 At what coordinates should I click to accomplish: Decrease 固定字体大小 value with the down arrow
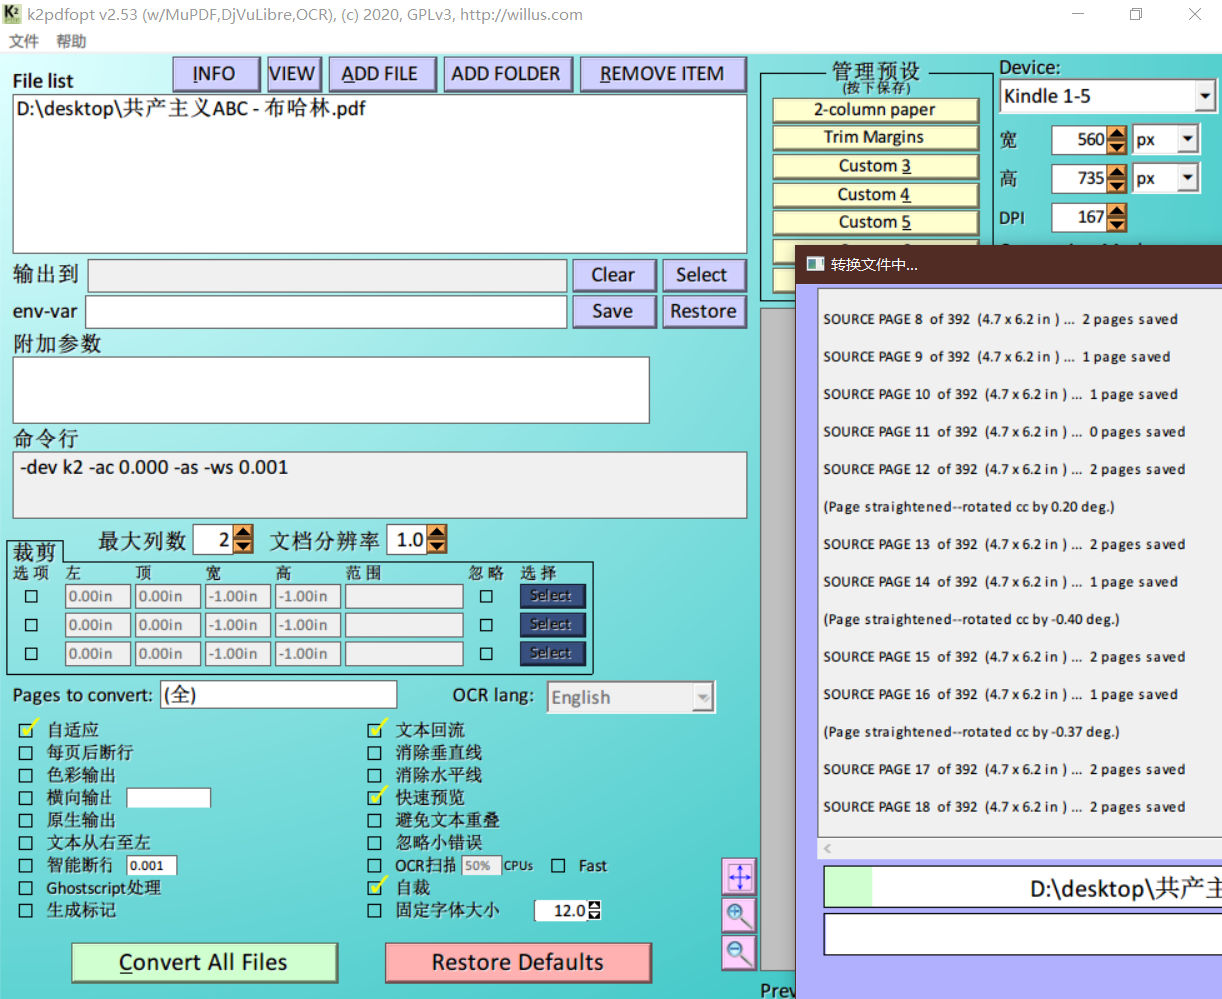(x=595, y=915)
